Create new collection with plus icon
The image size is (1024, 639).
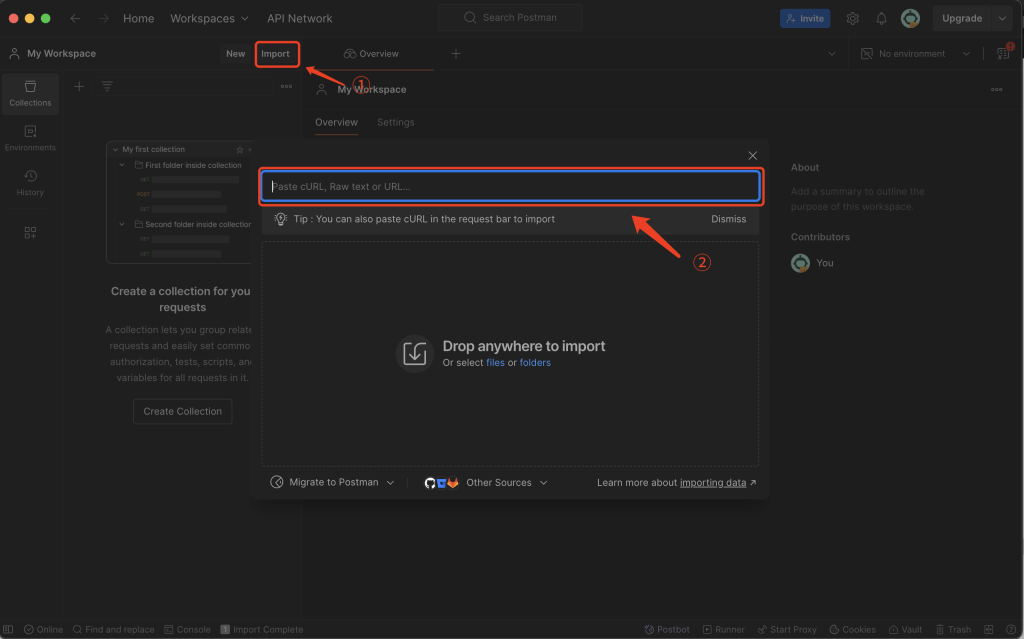(79, 86)
